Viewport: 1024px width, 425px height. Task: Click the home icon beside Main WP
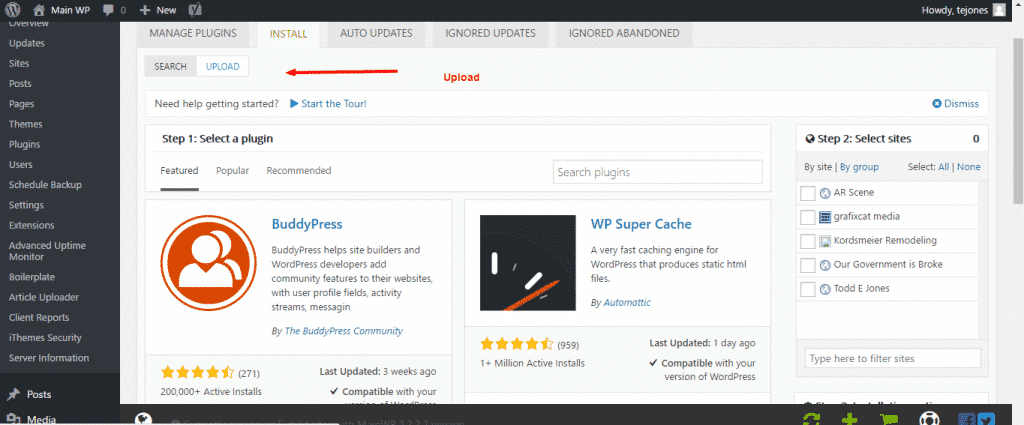point(39,10)
